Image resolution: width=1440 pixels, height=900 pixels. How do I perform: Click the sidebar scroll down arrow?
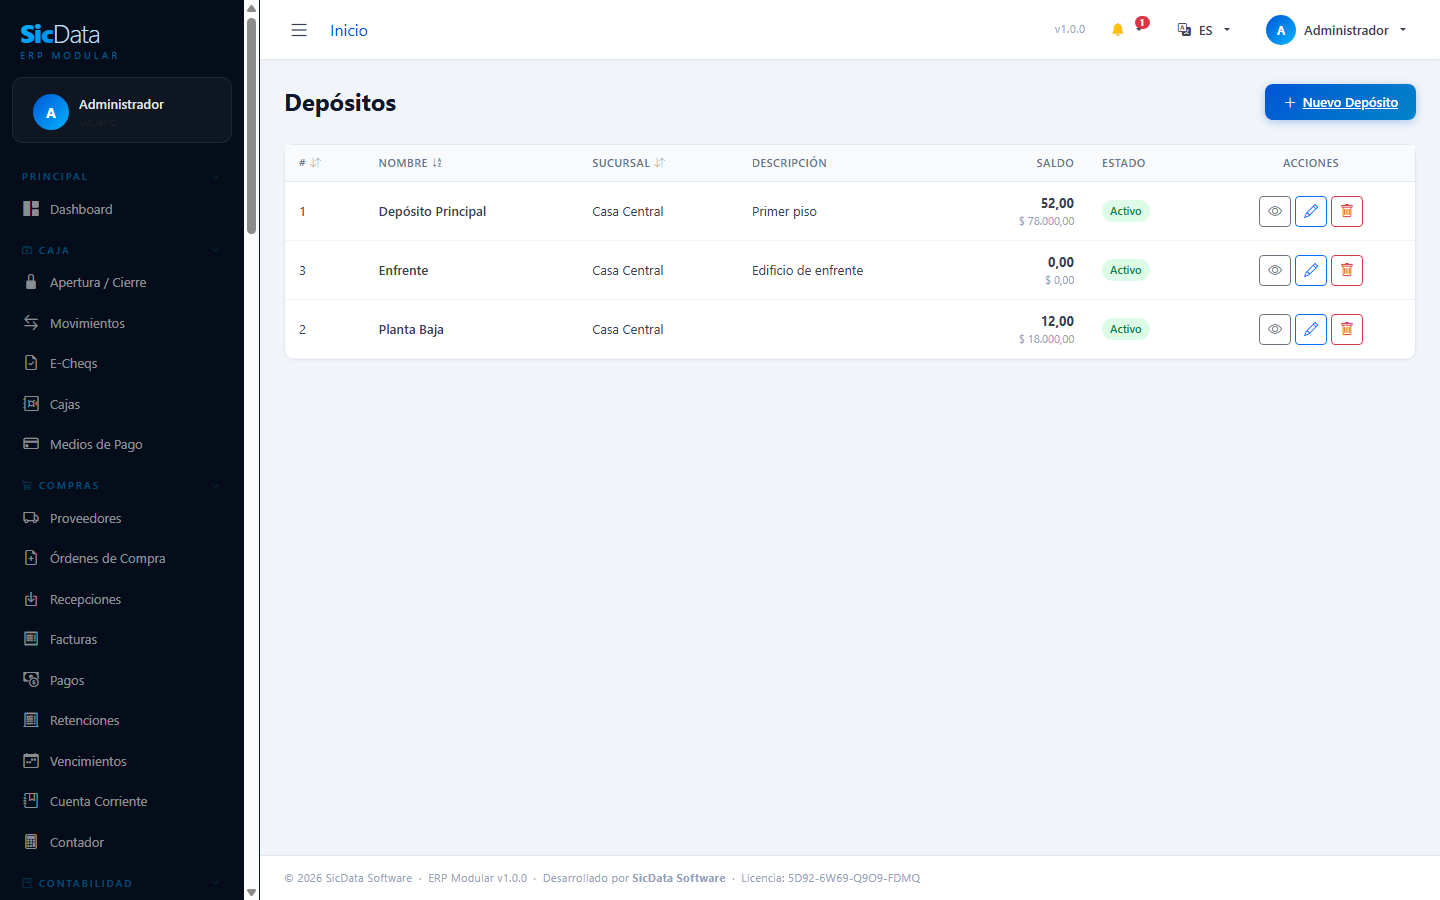[x=252, y=892]
